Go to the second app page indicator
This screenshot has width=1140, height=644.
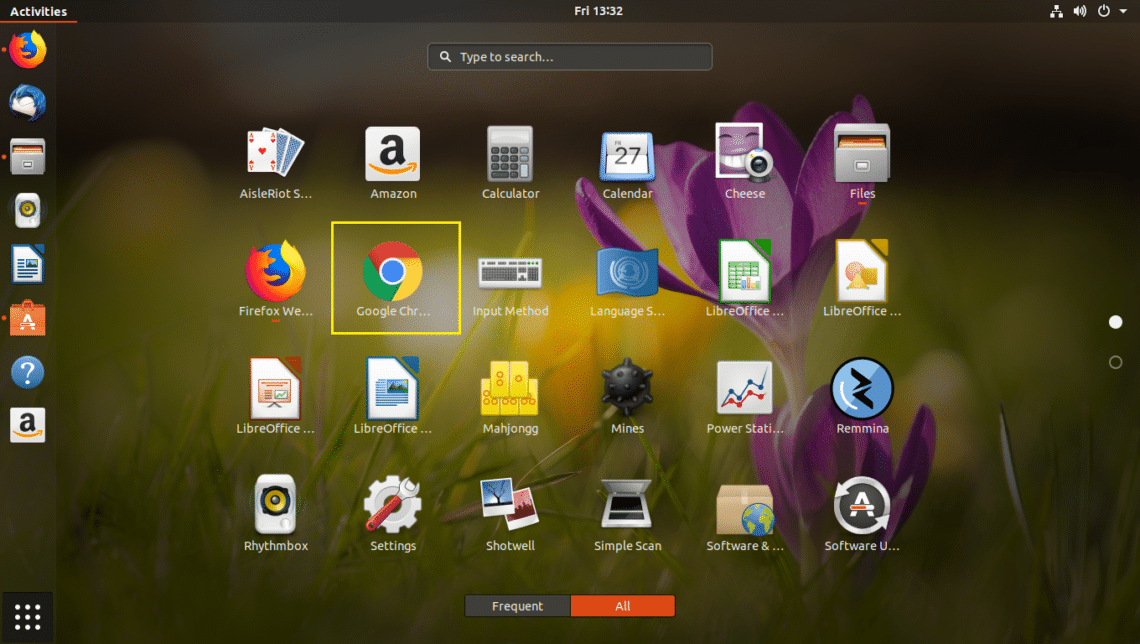click(1115, 362)
